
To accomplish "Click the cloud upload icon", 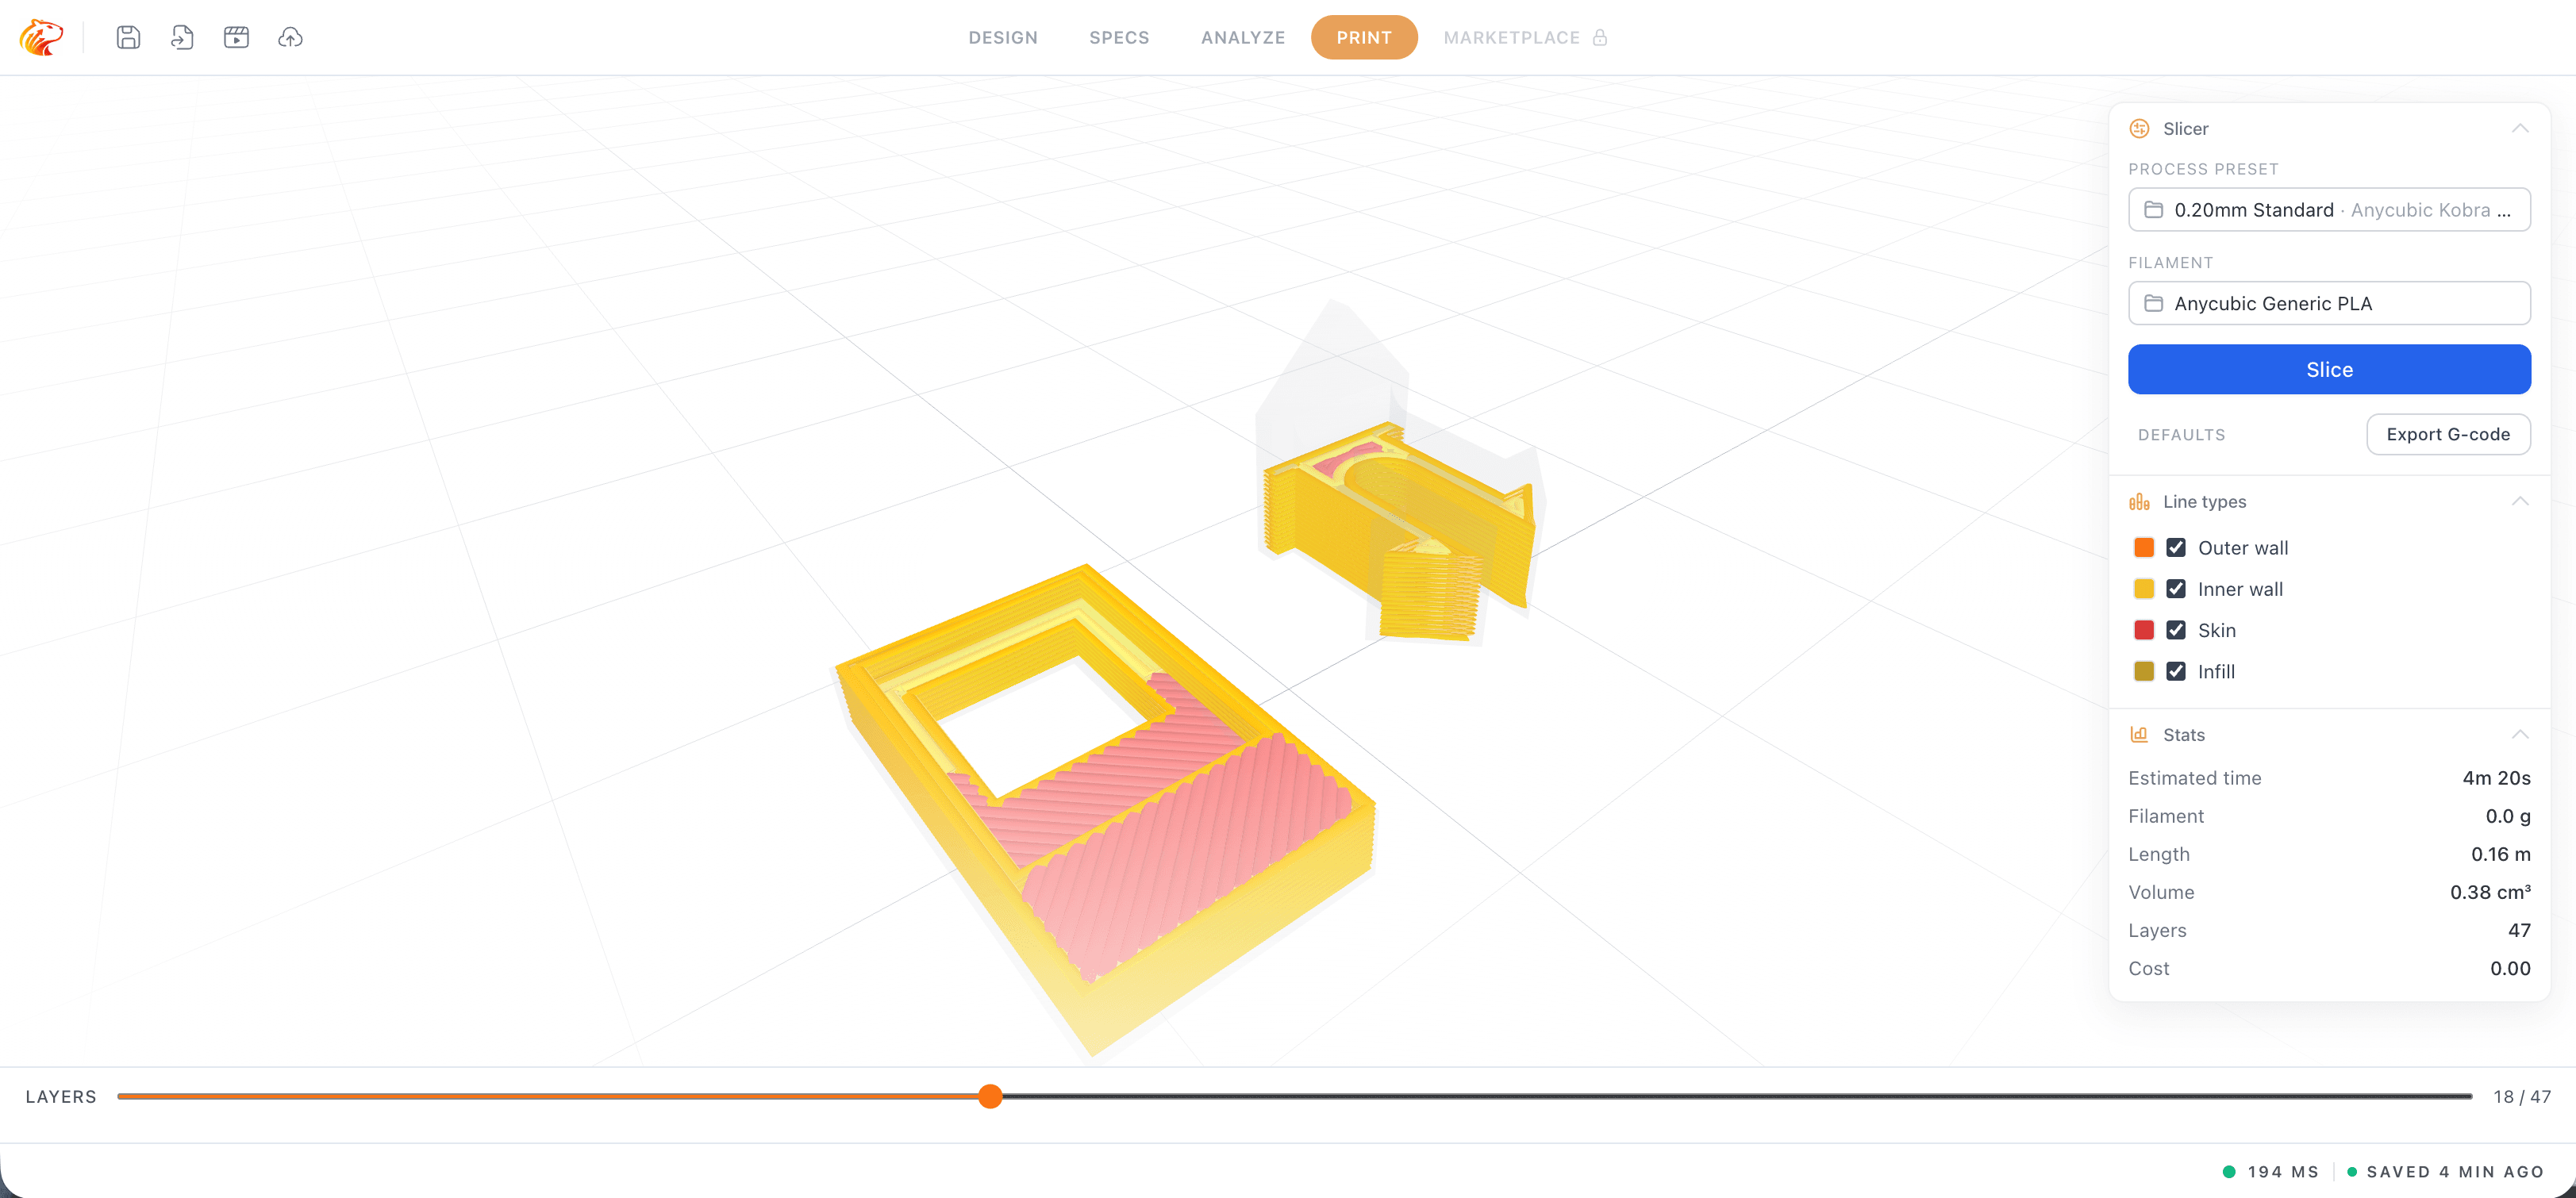I will tap(290, 37).
